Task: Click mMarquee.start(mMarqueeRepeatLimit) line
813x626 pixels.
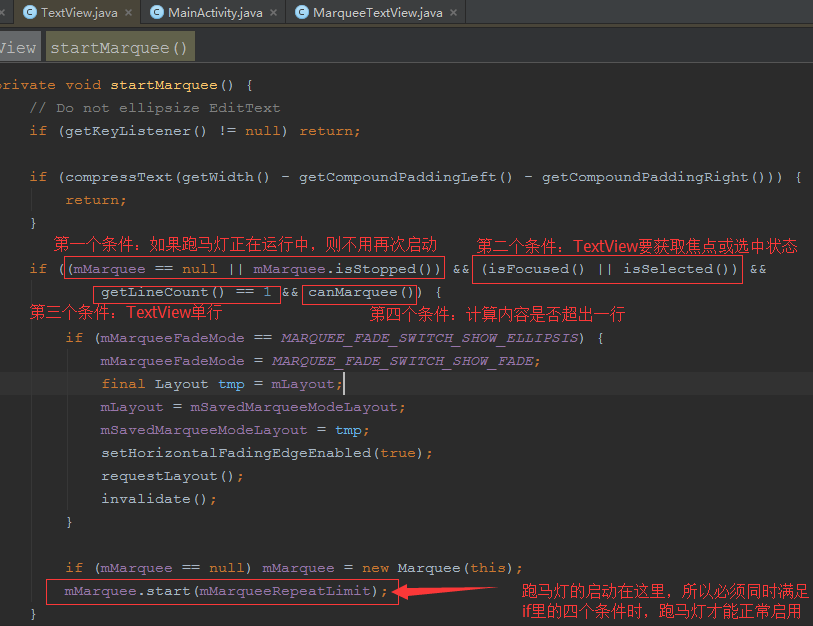Action: click(x=226, y=591)
